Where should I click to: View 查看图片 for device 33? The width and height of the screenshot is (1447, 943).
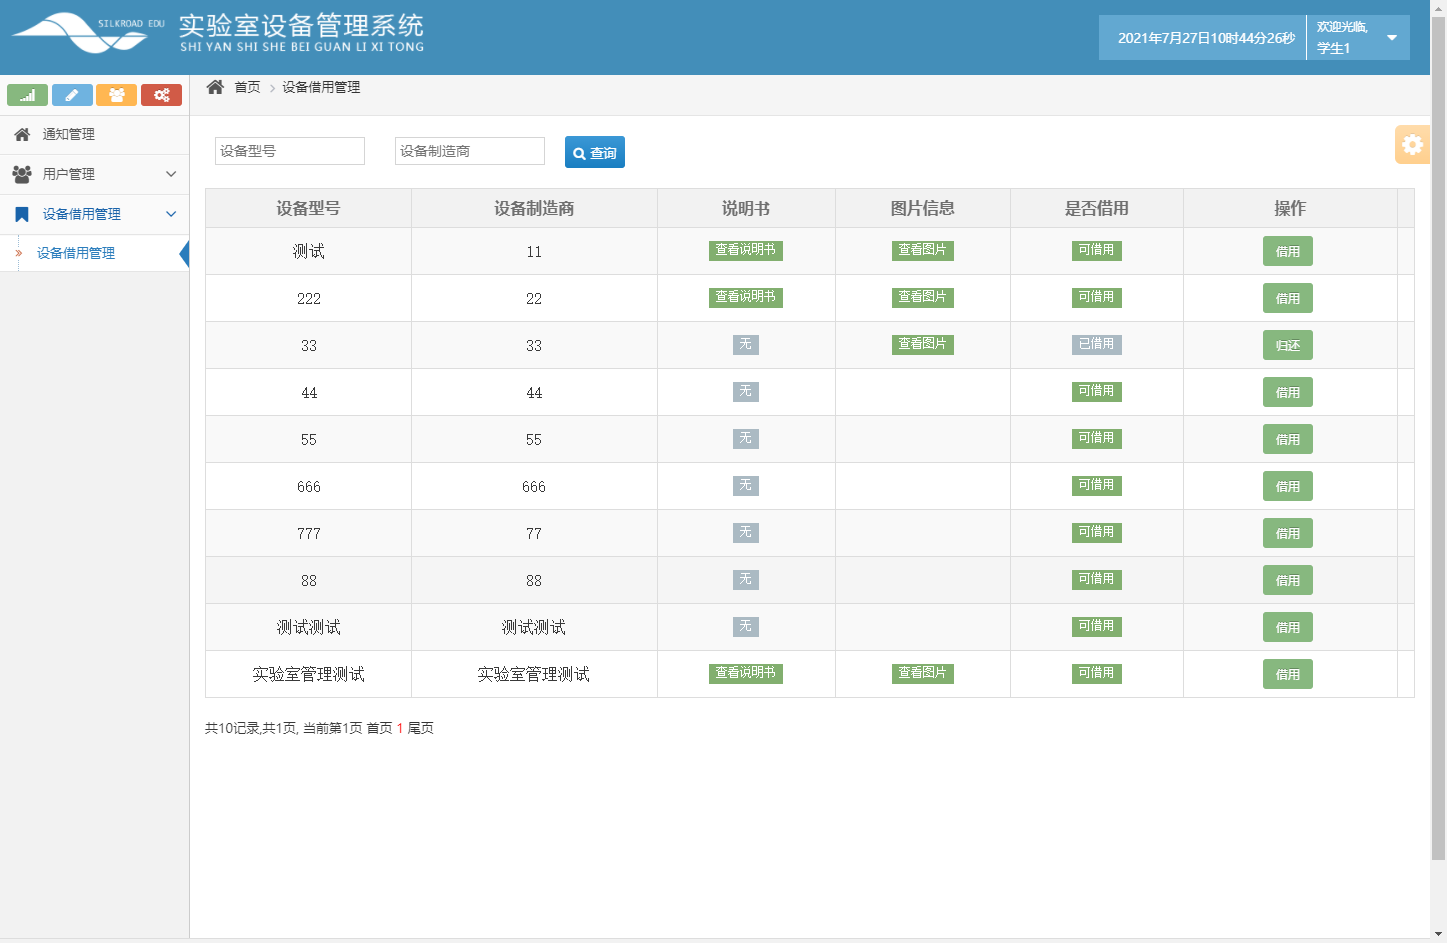(x=922, y=344)
